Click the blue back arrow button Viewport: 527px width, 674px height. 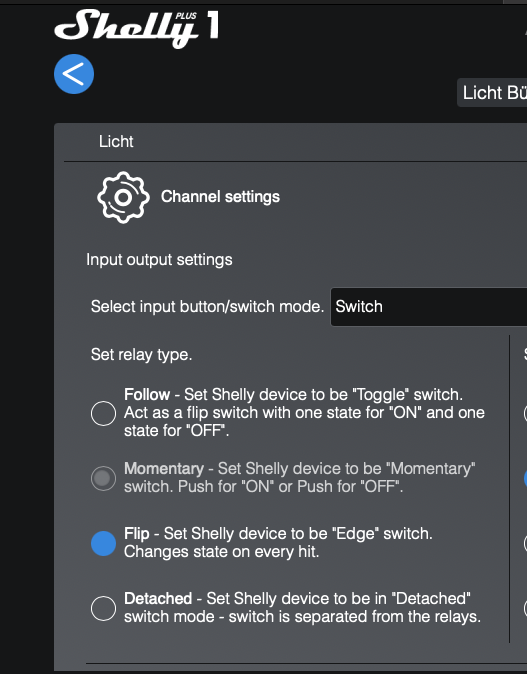74,74
